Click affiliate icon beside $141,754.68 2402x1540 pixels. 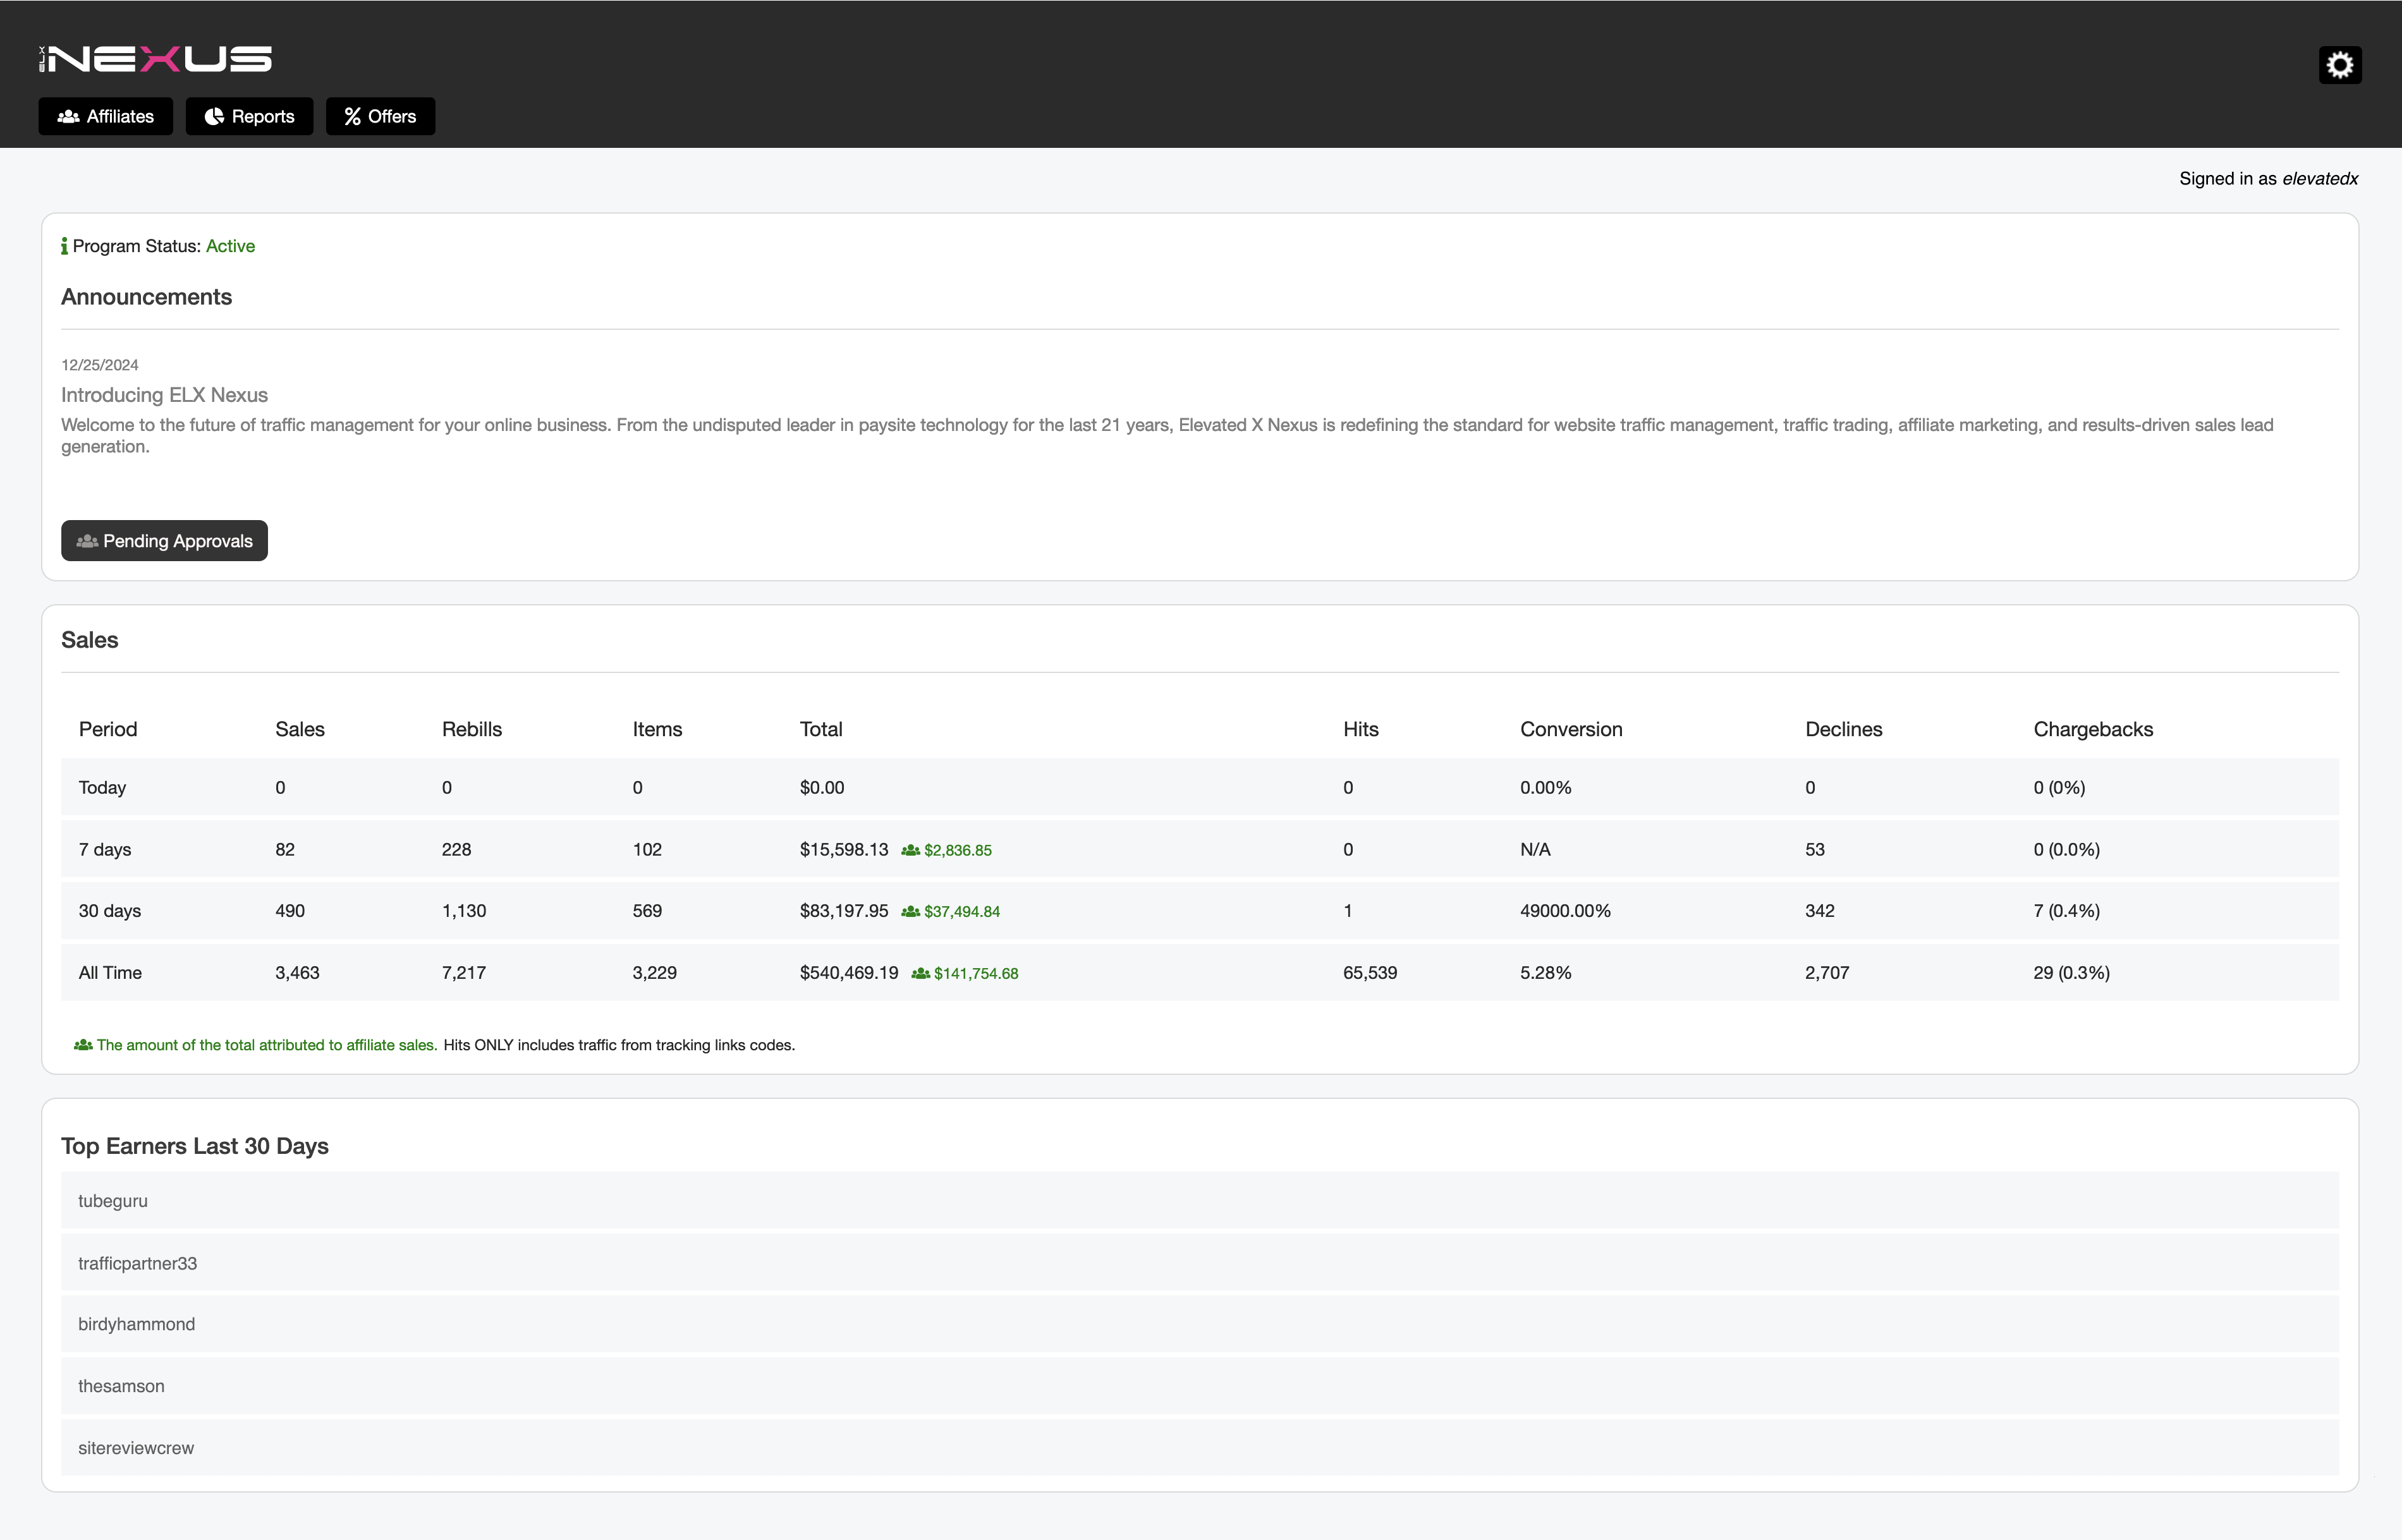coord(920,974)
